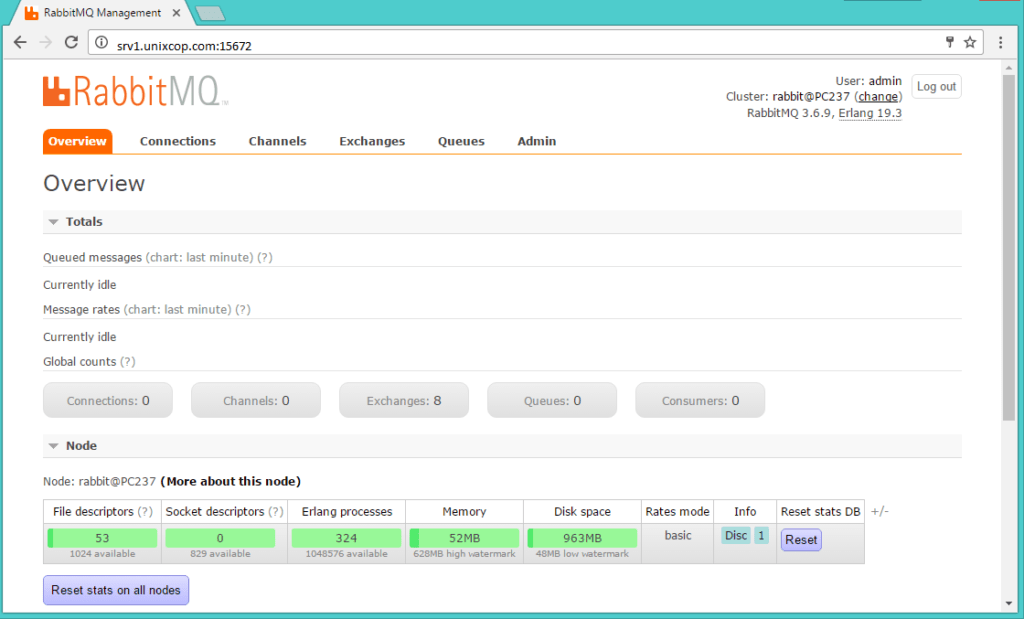
Task: View site information icon in address bar
Action: pyautogui.click(x=101, y=42)
